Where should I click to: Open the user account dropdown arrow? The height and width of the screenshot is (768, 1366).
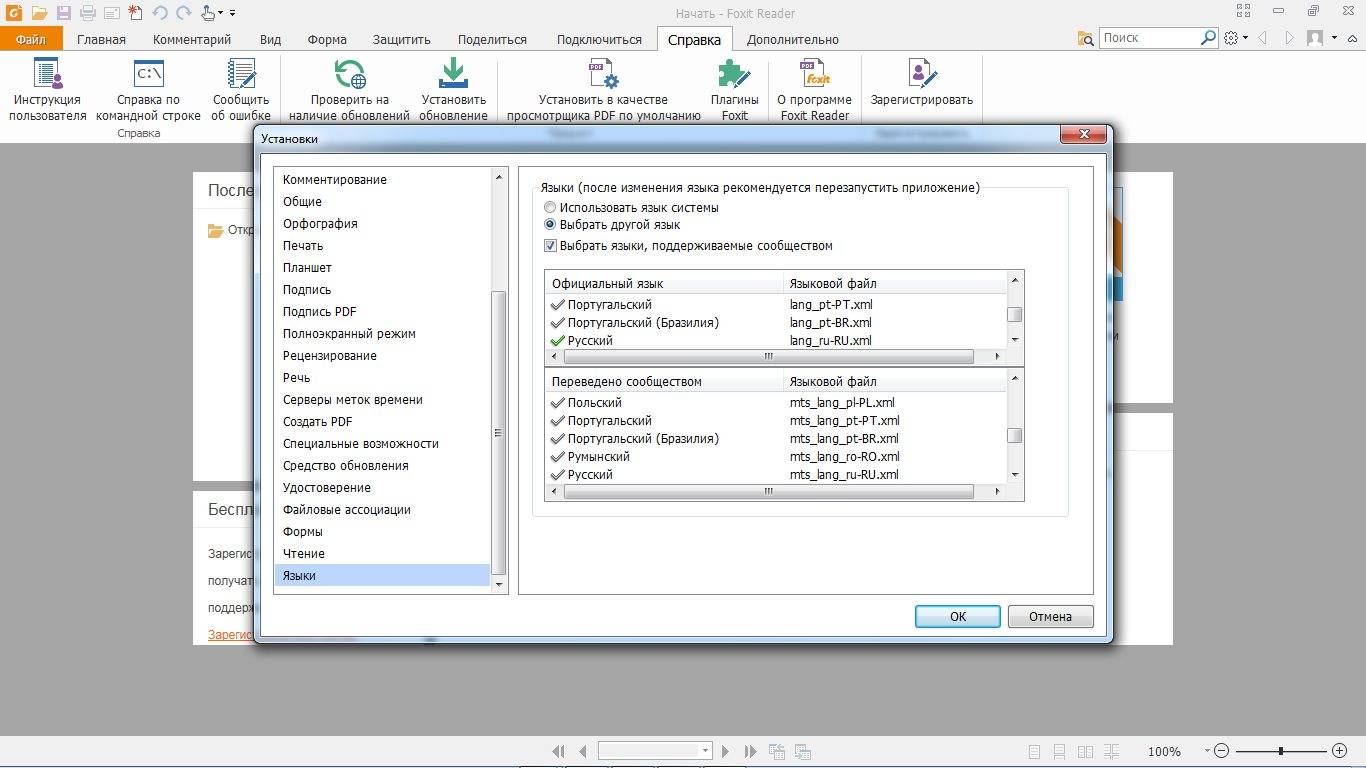(1334, 38)
